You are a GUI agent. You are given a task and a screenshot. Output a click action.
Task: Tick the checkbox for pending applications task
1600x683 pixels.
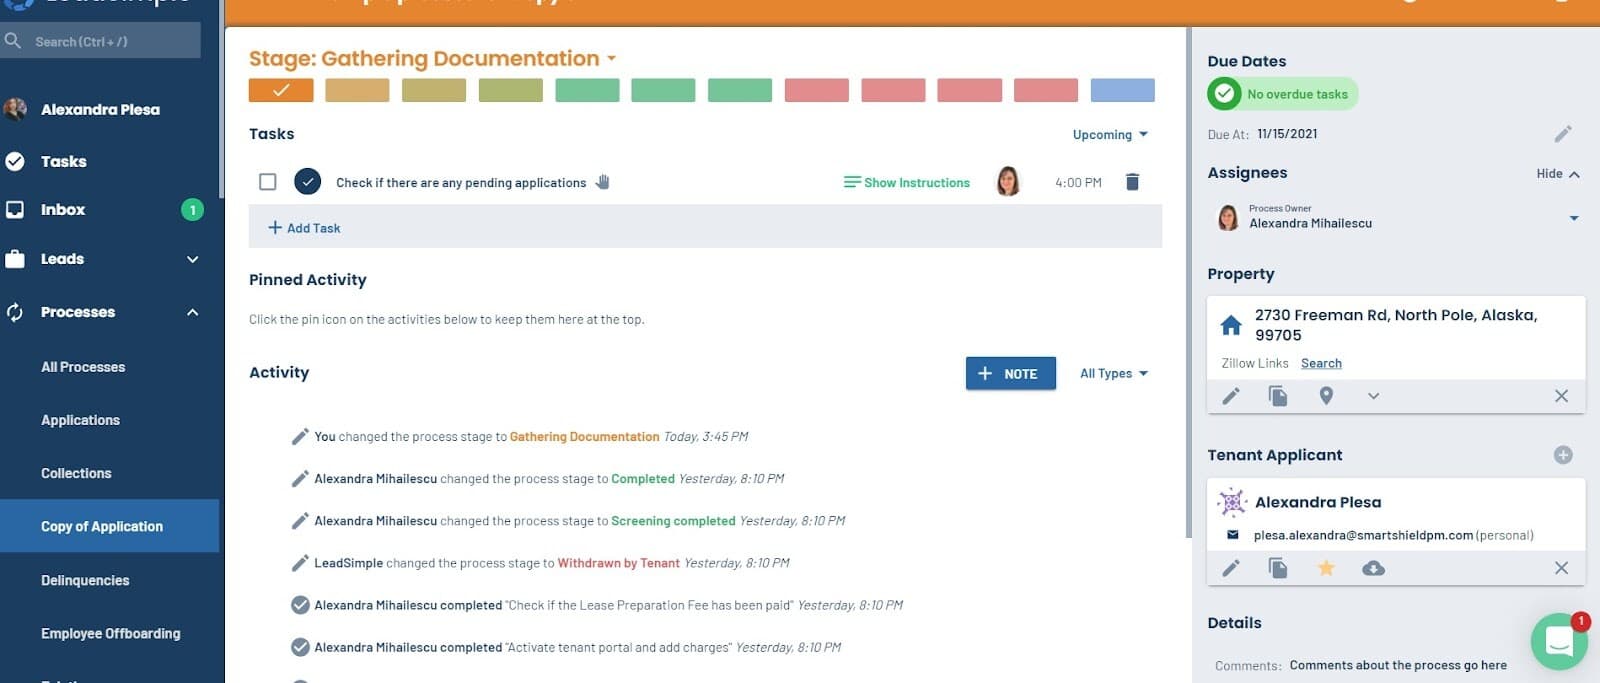(267, 182)
